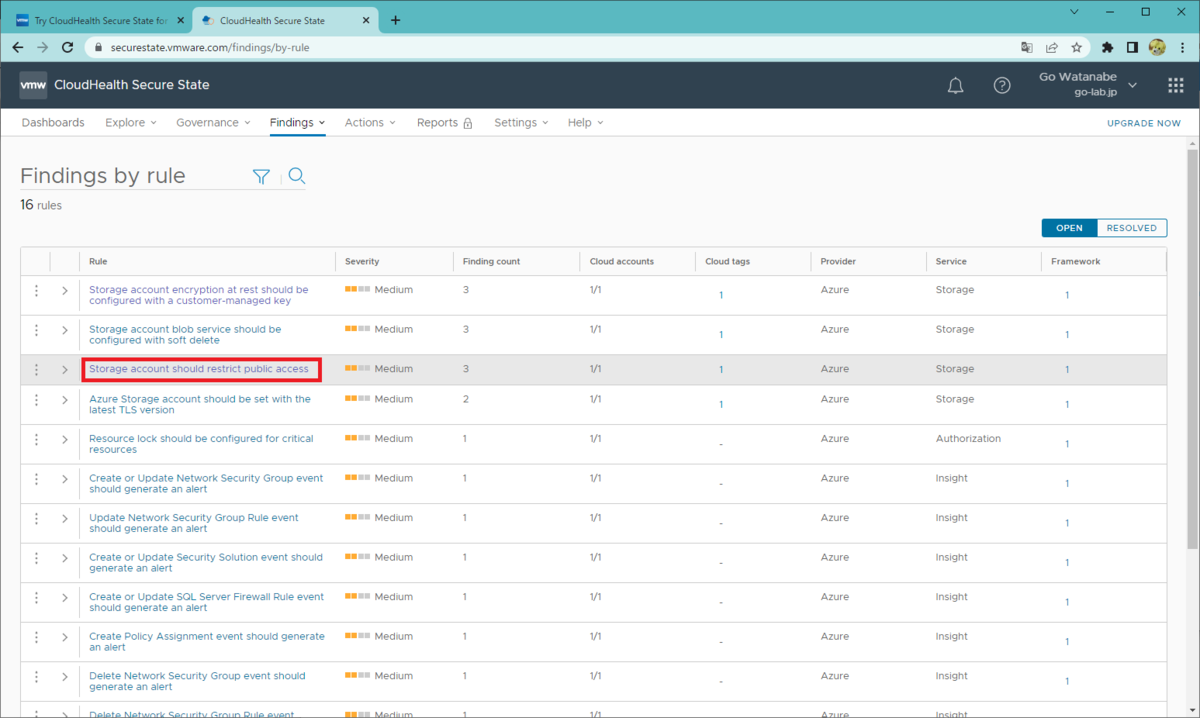Screen dimensions: 1200x718
Task: Expand the Create or Update Security Solution row
Action: [x=65, y=558]
